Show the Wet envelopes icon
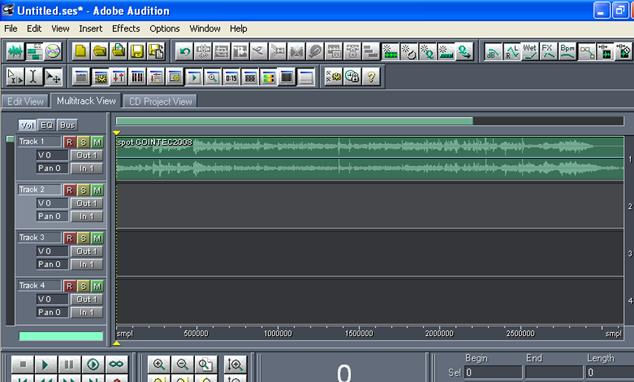 [530, 51]
